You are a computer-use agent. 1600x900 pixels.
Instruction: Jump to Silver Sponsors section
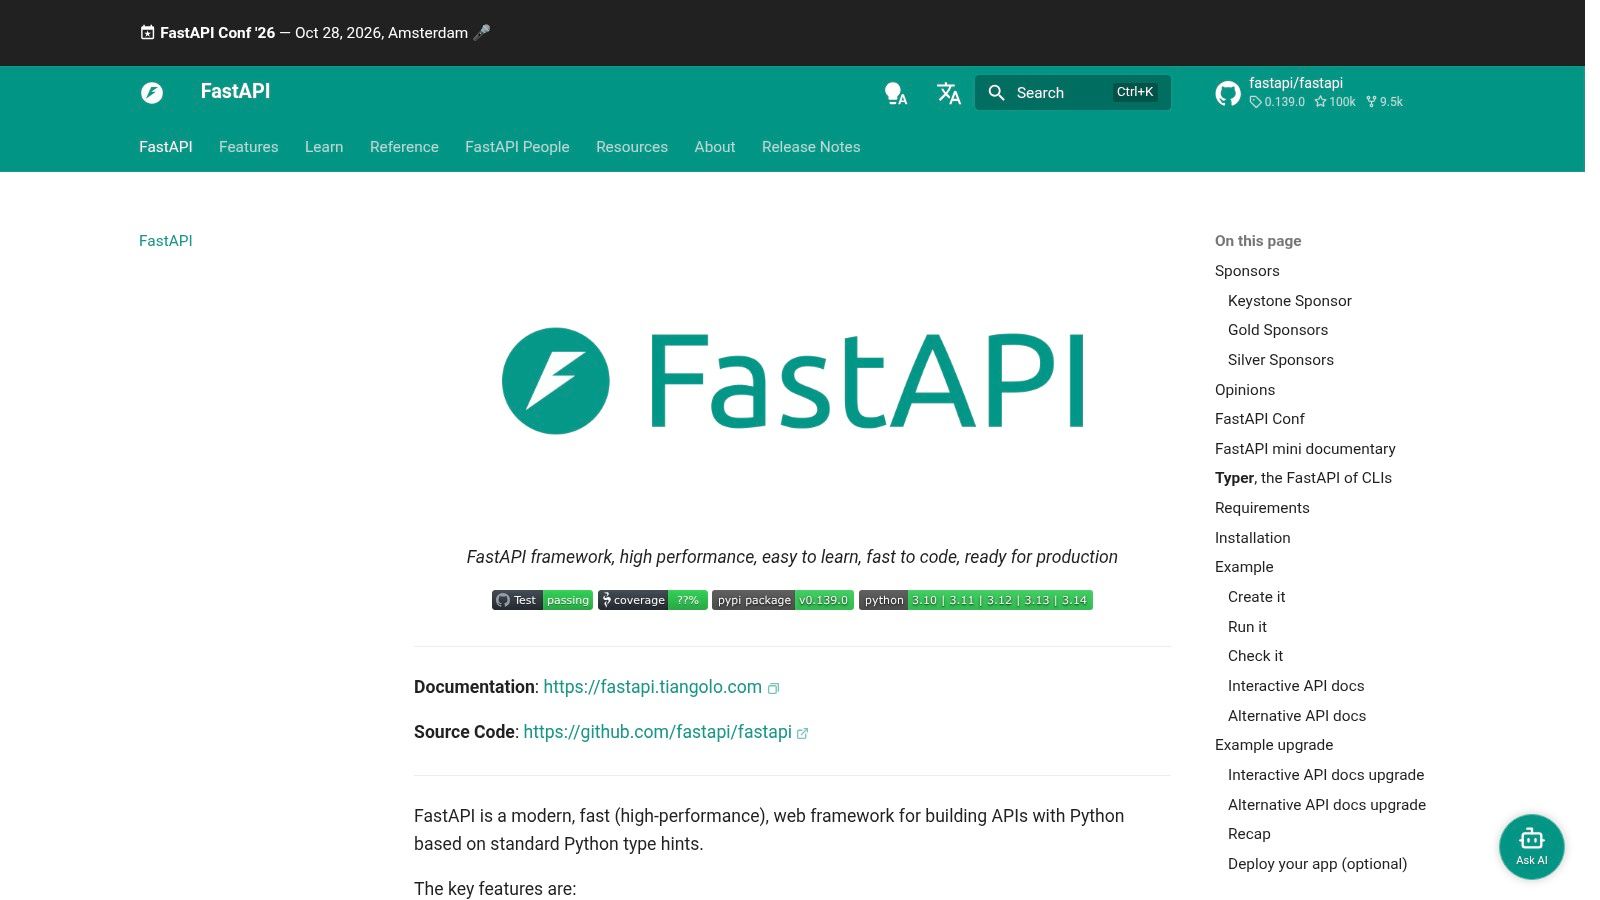[1281, 360]
